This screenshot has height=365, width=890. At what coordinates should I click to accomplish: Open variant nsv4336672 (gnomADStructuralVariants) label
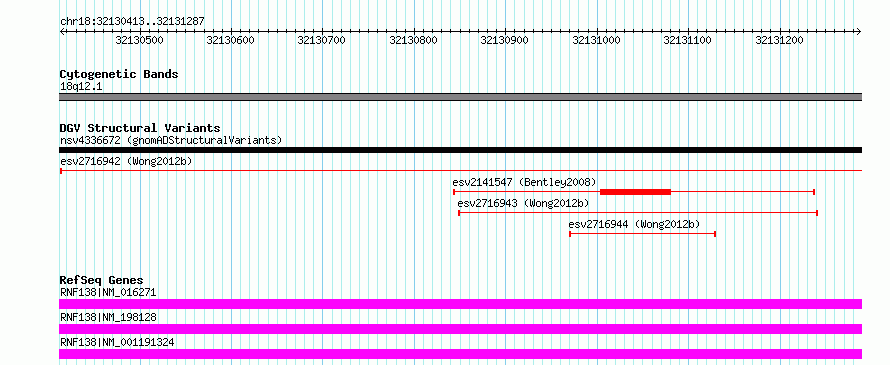(171, 140)
